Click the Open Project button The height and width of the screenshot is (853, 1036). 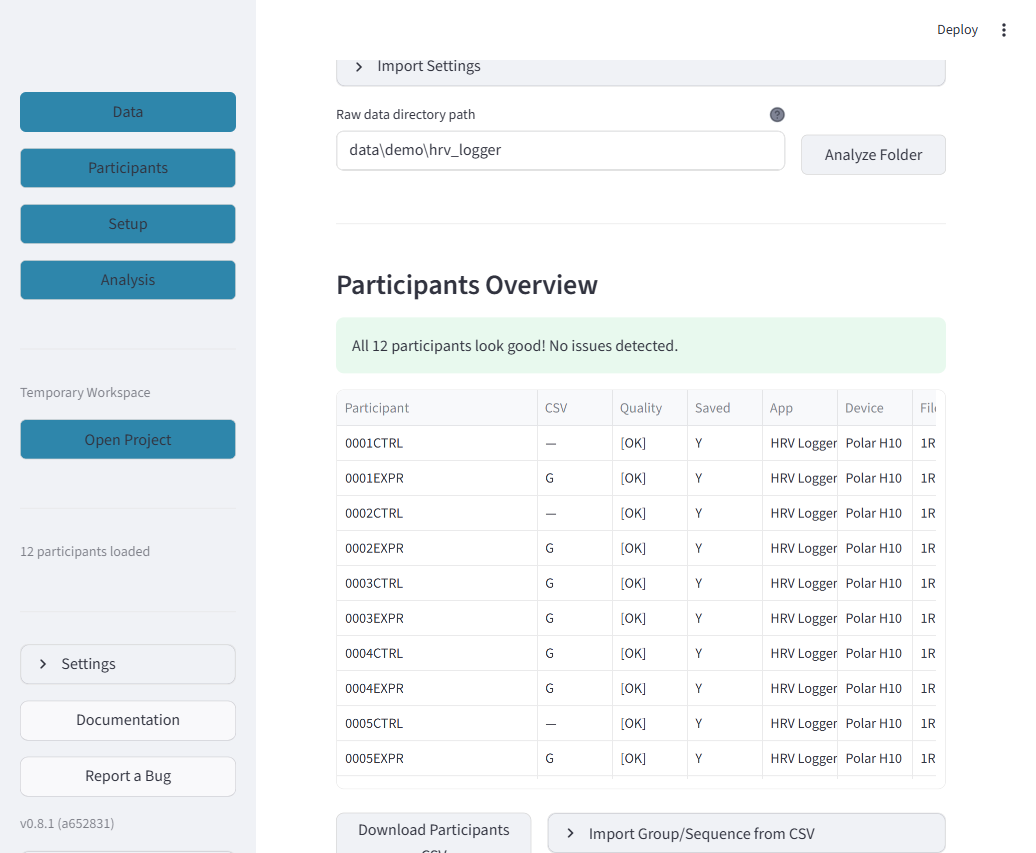(x=128, y=439)
